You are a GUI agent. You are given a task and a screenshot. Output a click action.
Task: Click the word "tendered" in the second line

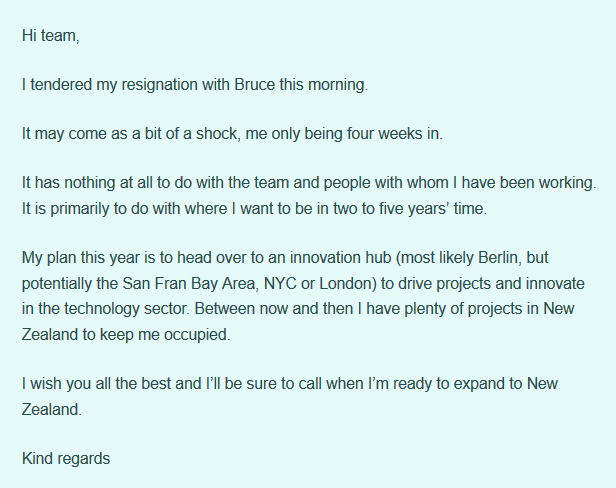(x=61, y=85)
